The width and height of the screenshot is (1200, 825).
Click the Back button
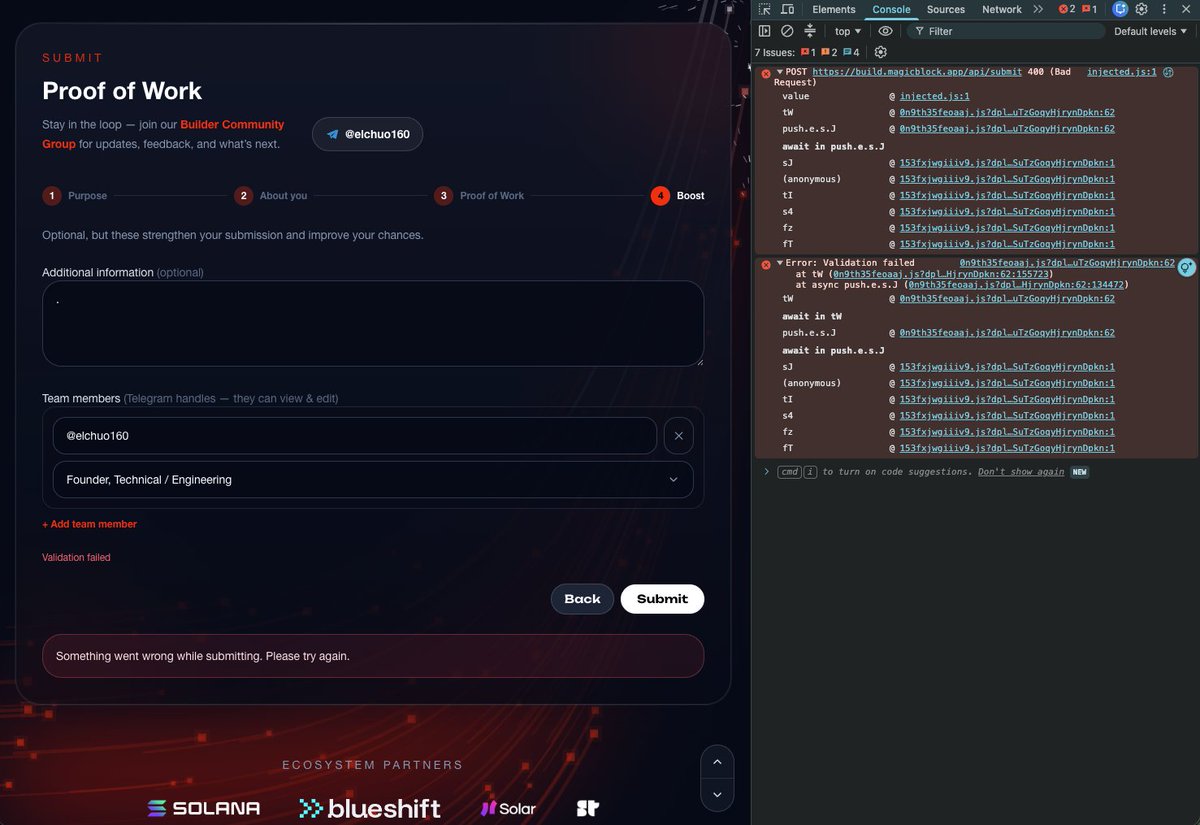click(x=582, y=599)
